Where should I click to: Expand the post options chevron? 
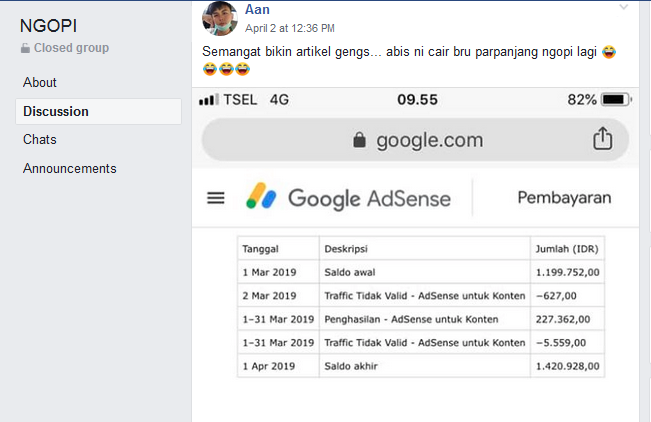coord(625,8)
